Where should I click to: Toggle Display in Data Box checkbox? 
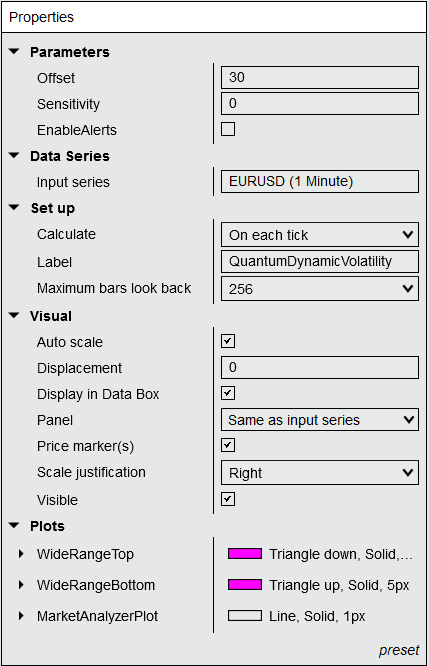click(x=228, y=393)
